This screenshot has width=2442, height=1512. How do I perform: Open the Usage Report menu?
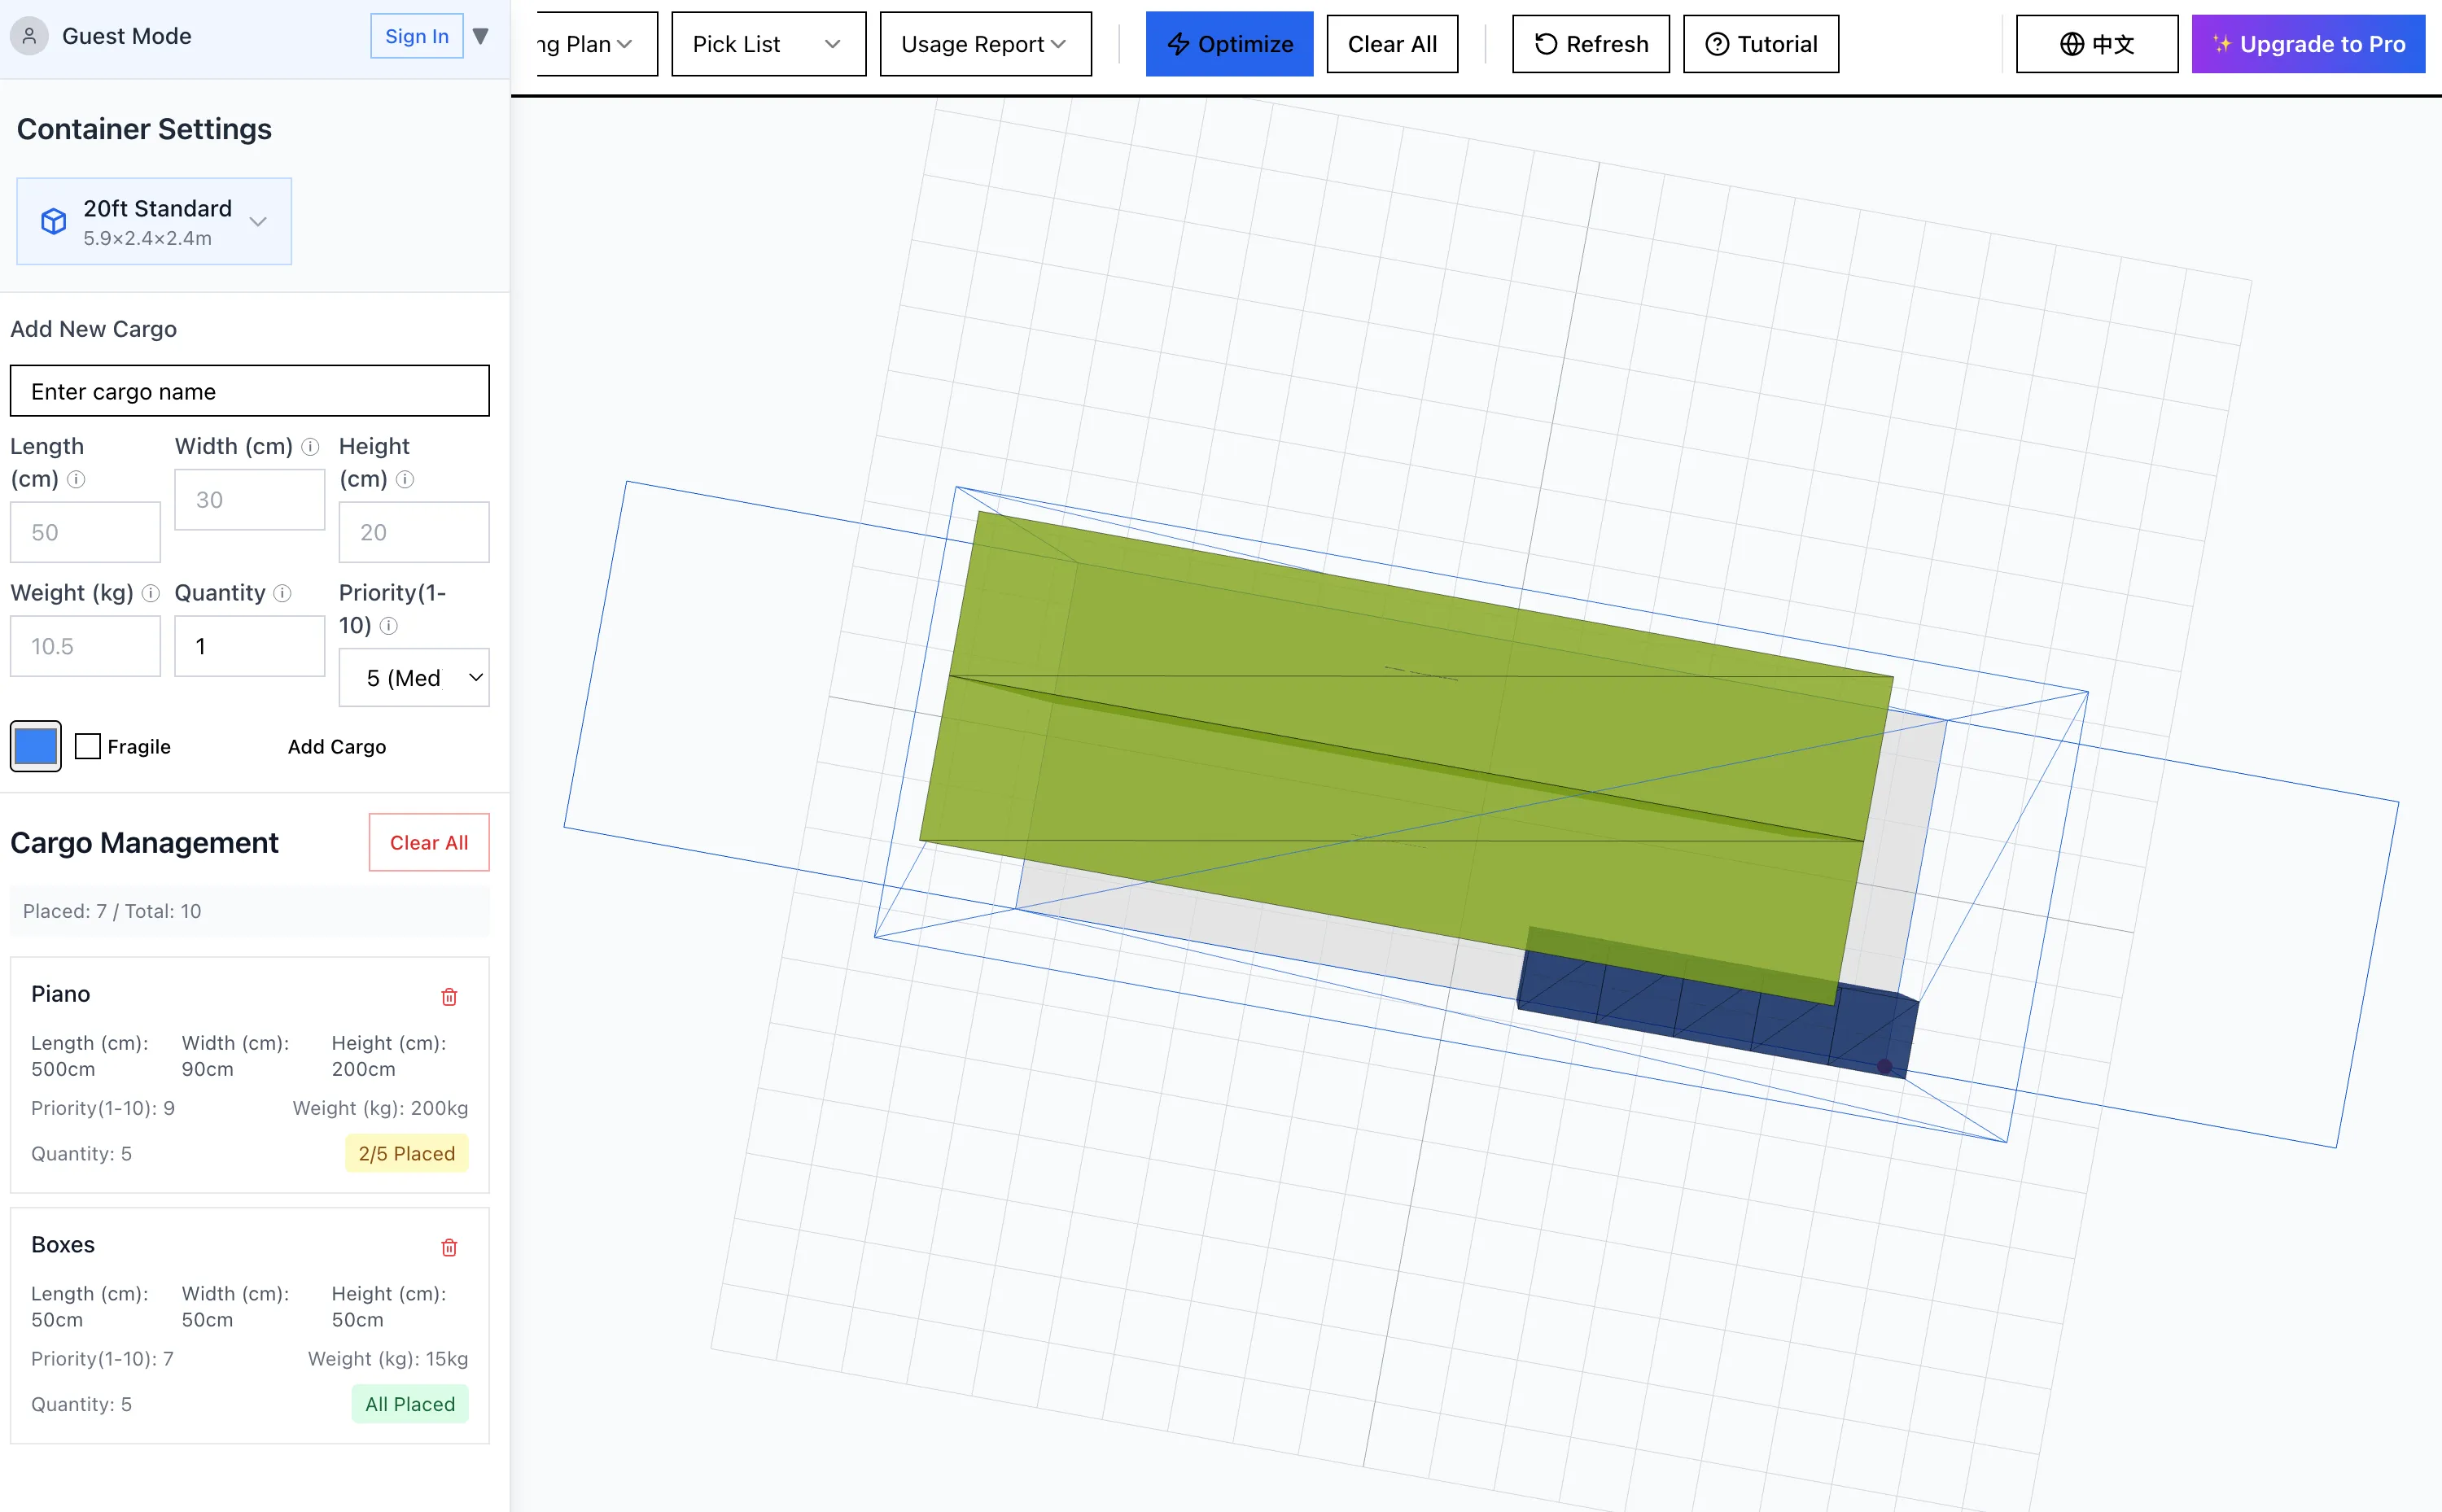(985, 43)
